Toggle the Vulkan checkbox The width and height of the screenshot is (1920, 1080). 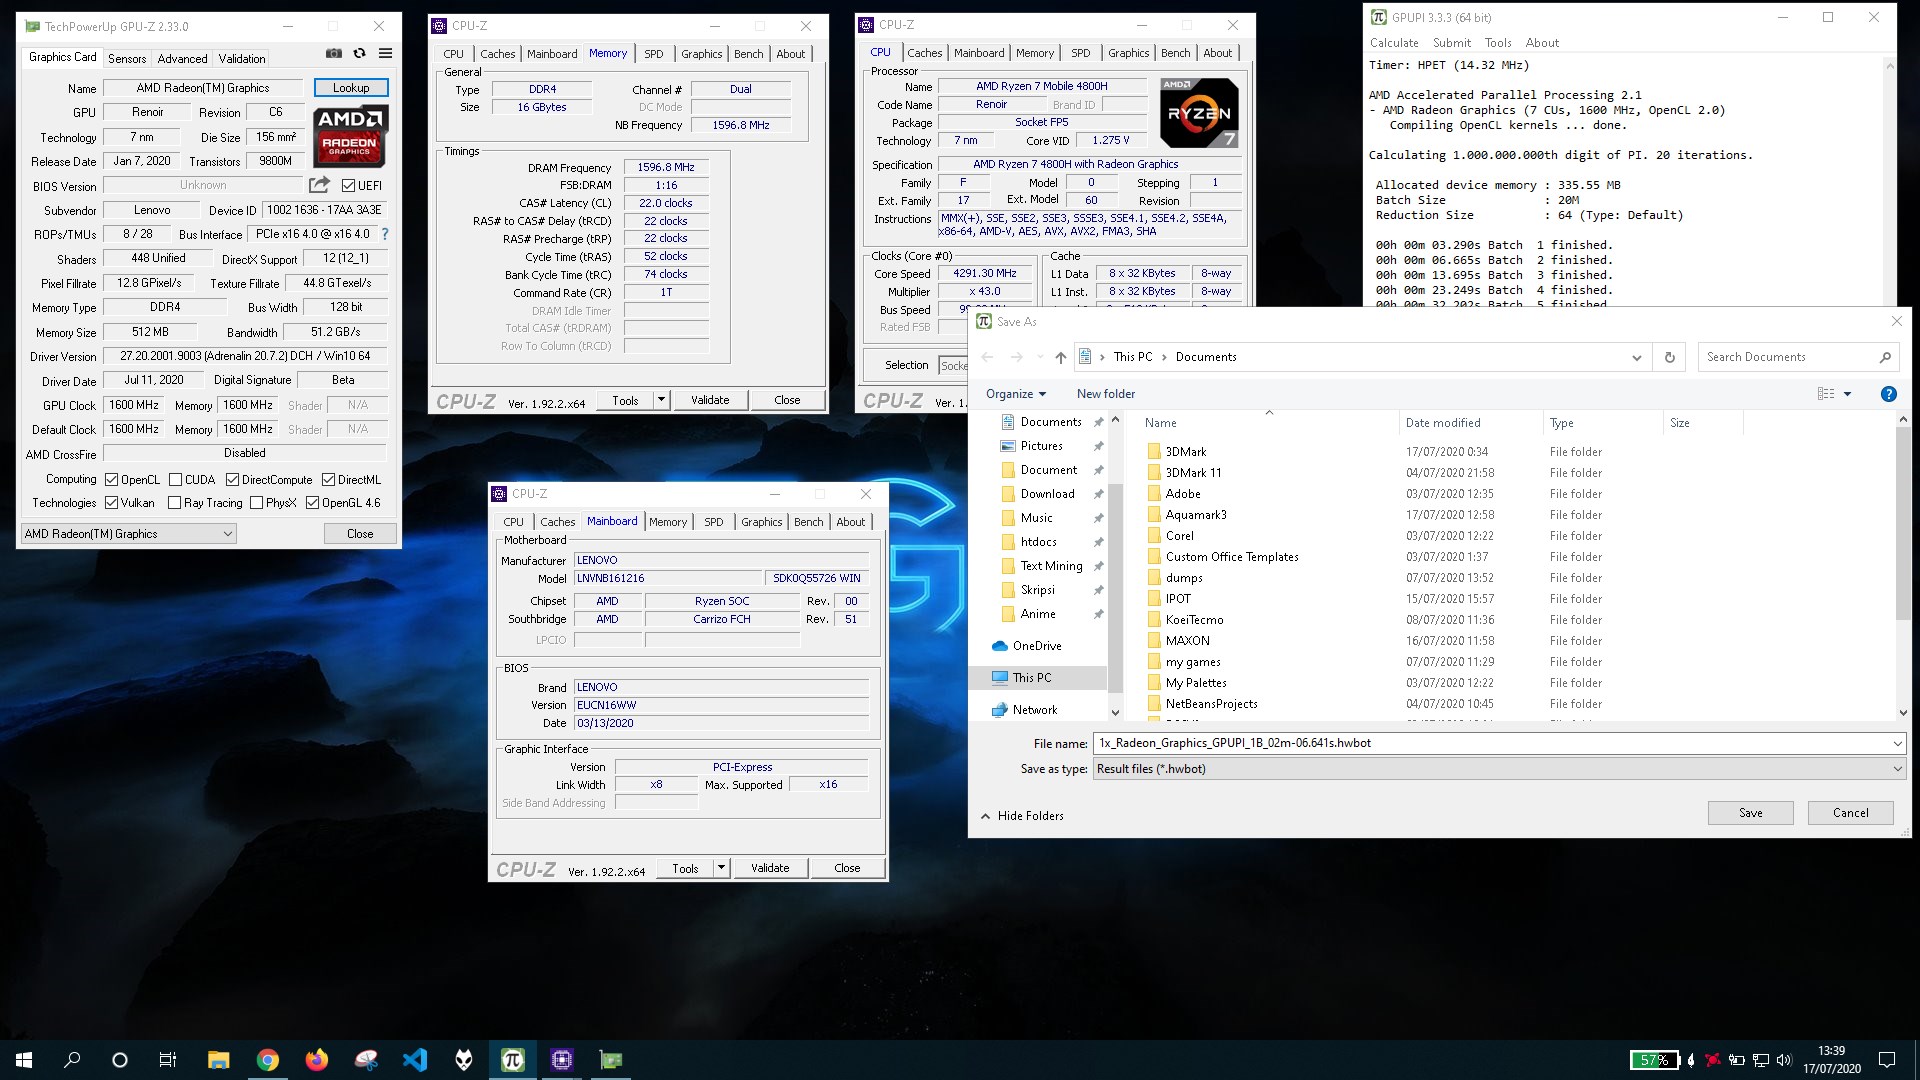pyautogui.click(x=112, y=503)
